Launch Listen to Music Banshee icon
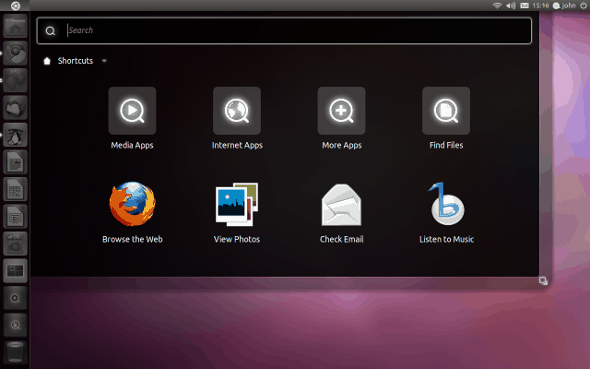The image size is (590, 369). click(446, 203)
